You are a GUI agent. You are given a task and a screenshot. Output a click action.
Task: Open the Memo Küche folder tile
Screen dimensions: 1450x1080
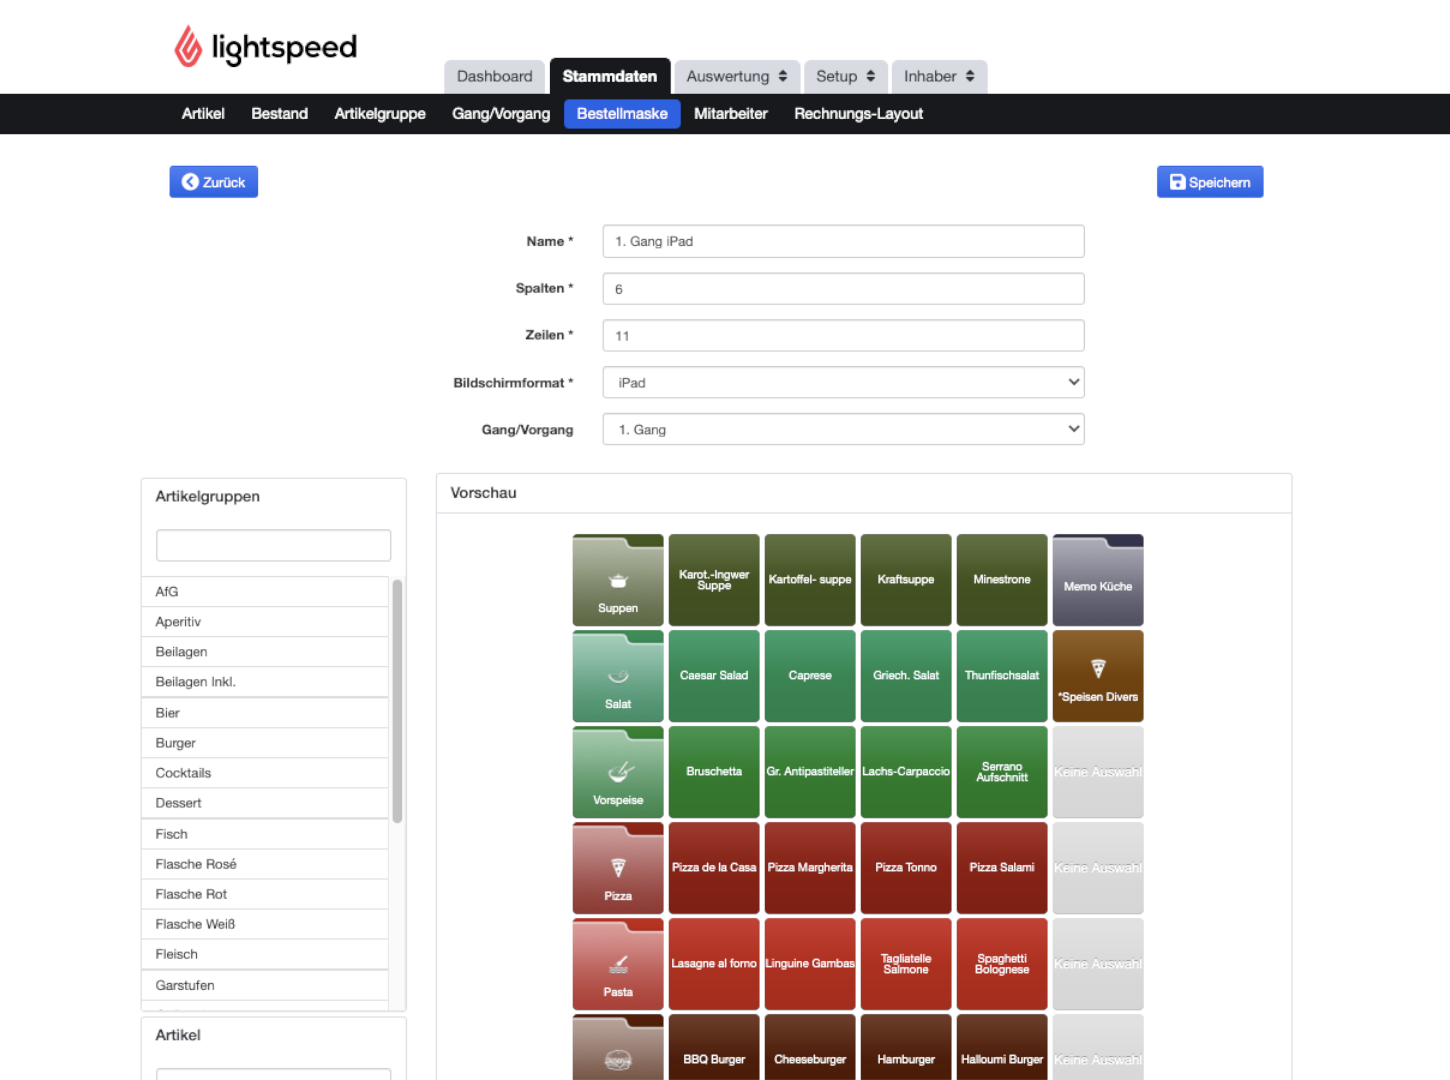1098,580
